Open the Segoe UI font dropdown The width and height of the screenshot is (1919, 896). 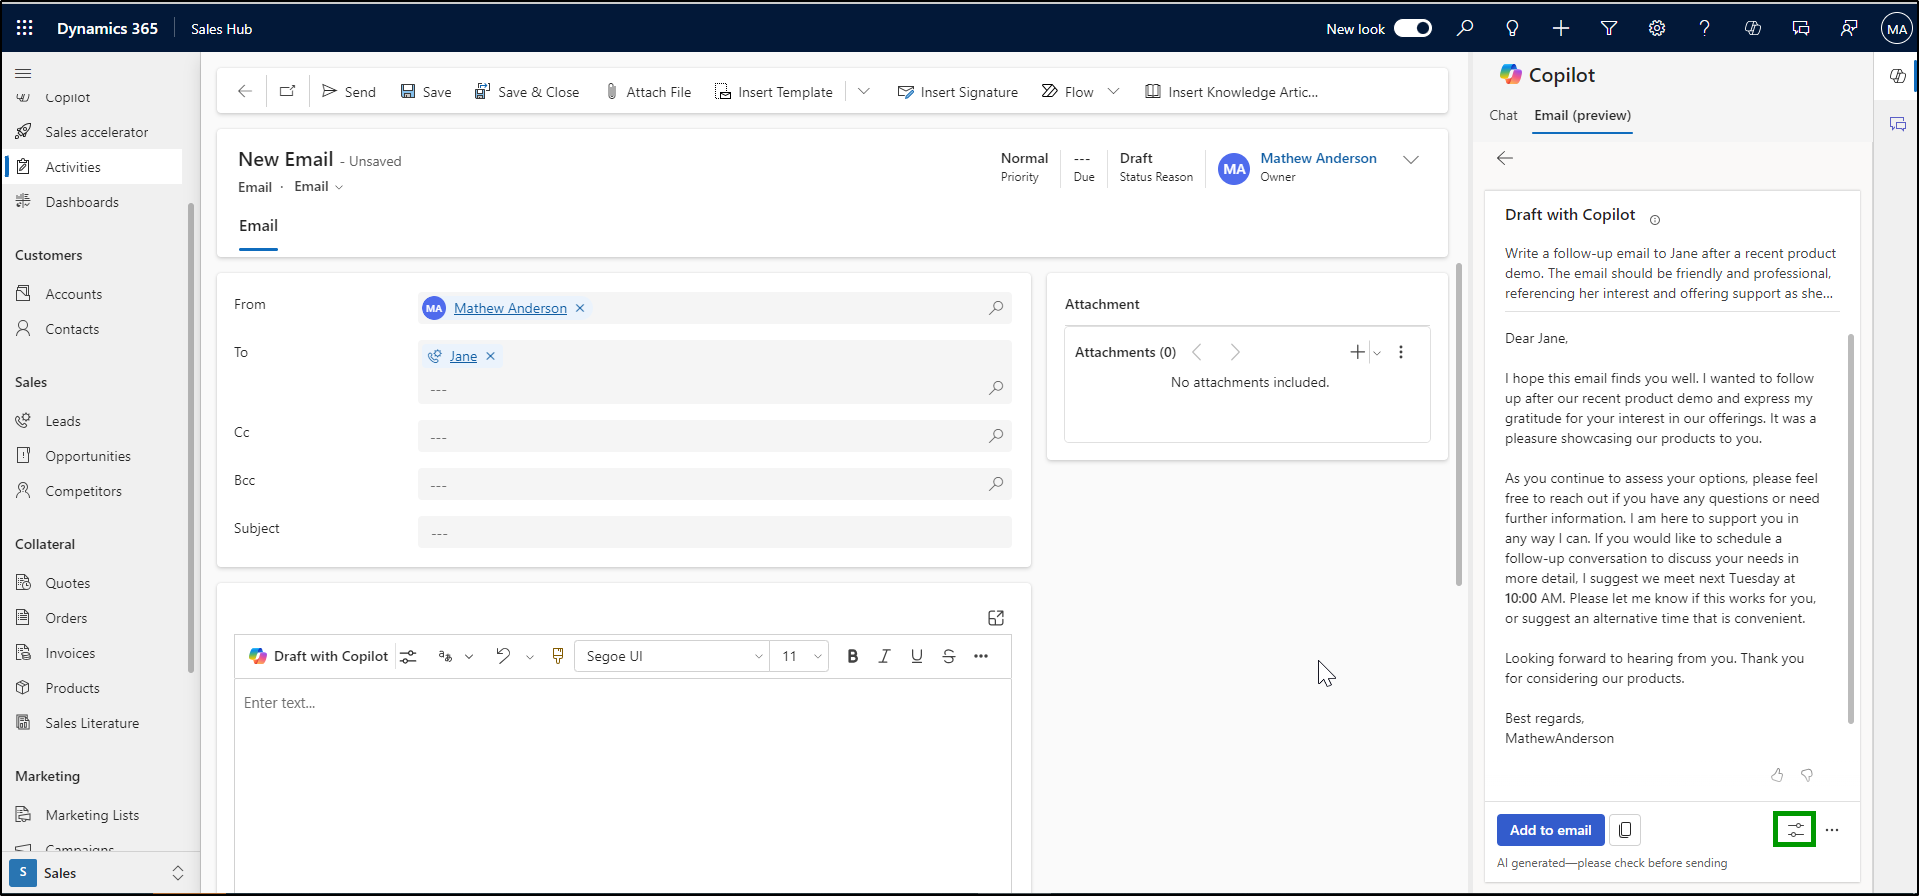pos(672,656)
